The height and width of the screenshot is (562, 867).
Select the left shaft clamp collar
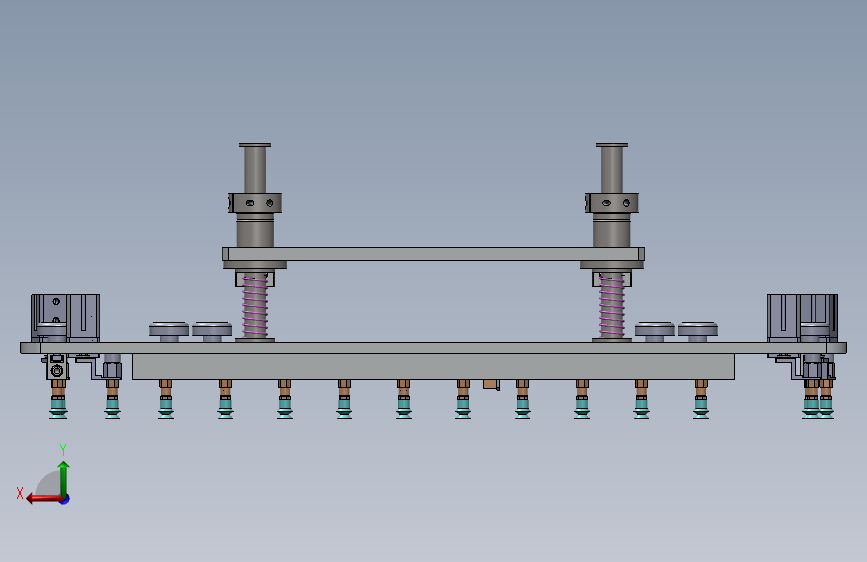pyautogui.click(x=255, y=203)
